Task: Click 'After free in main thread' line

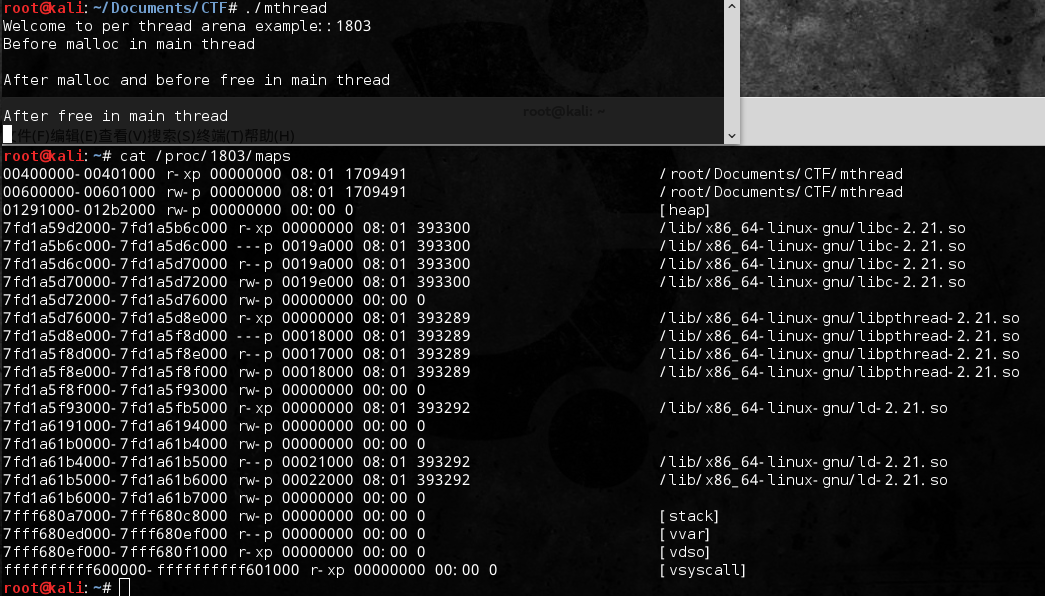Action: [115, 116]
